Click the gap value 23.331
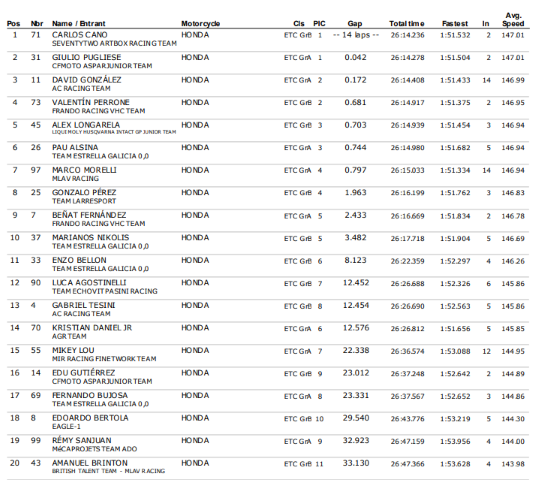533x480 pixels. [x=356, y=395]
